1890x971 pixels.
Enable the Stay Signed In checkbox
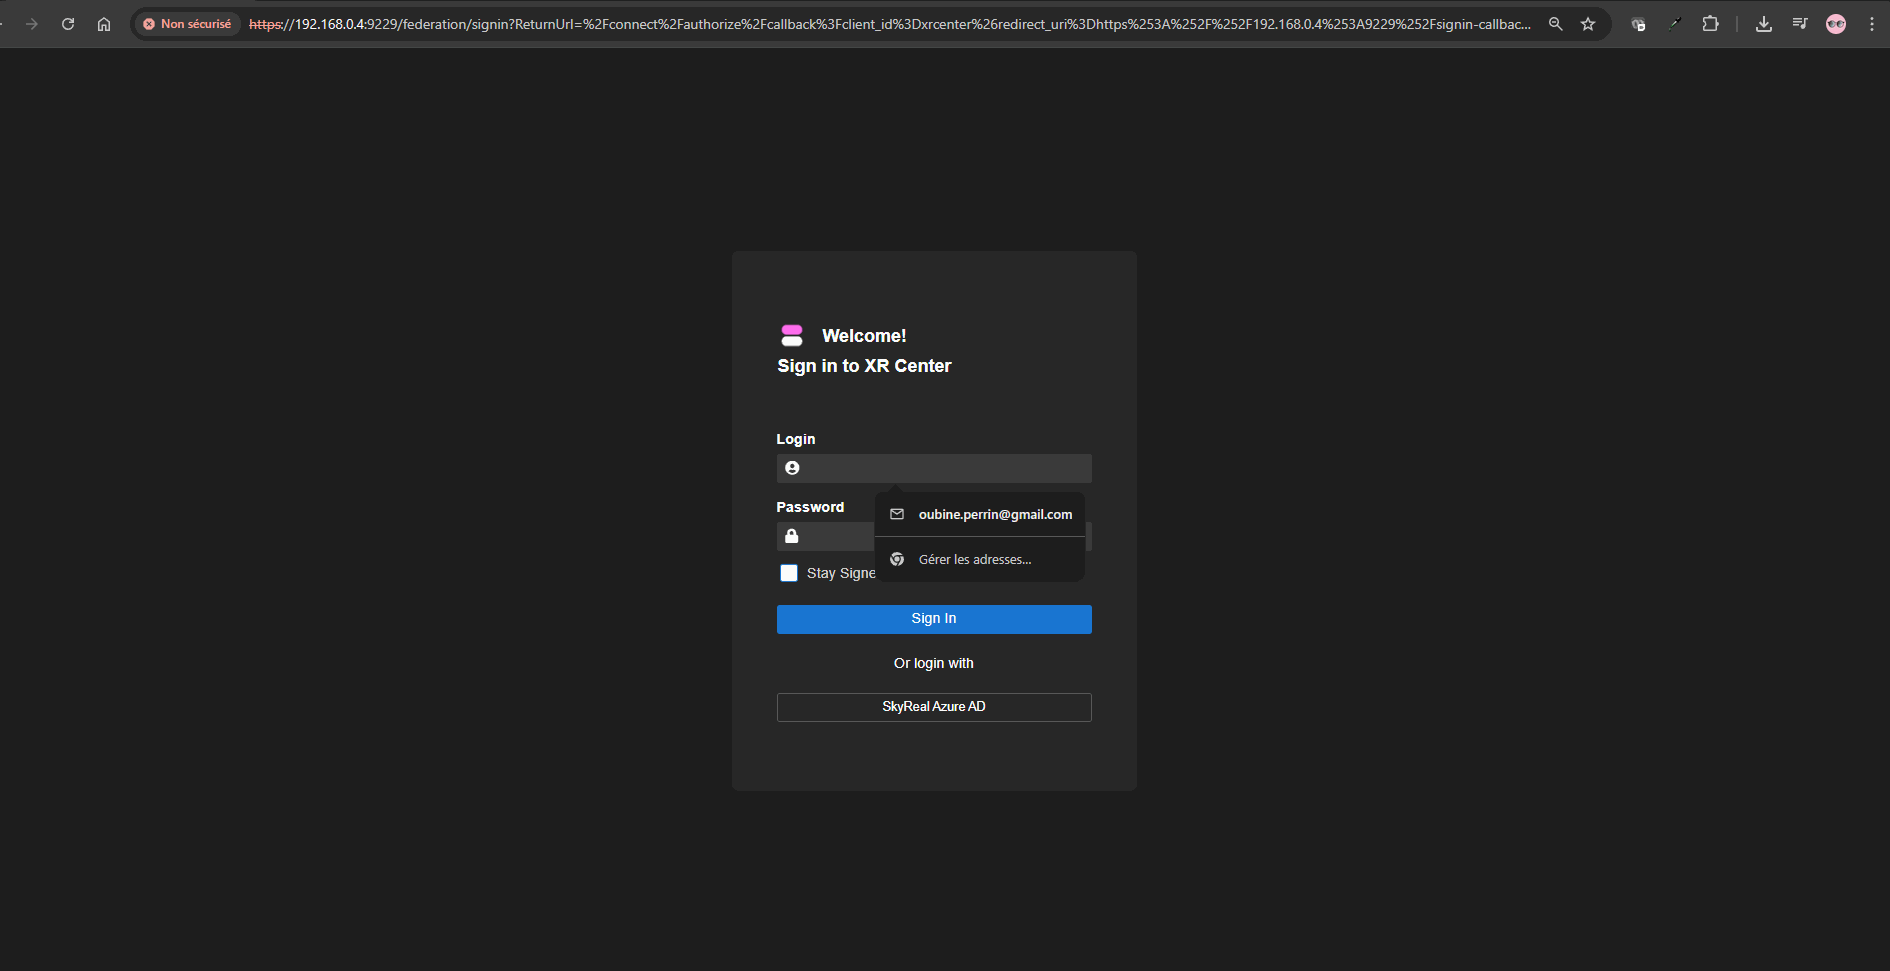pos(789,573)
